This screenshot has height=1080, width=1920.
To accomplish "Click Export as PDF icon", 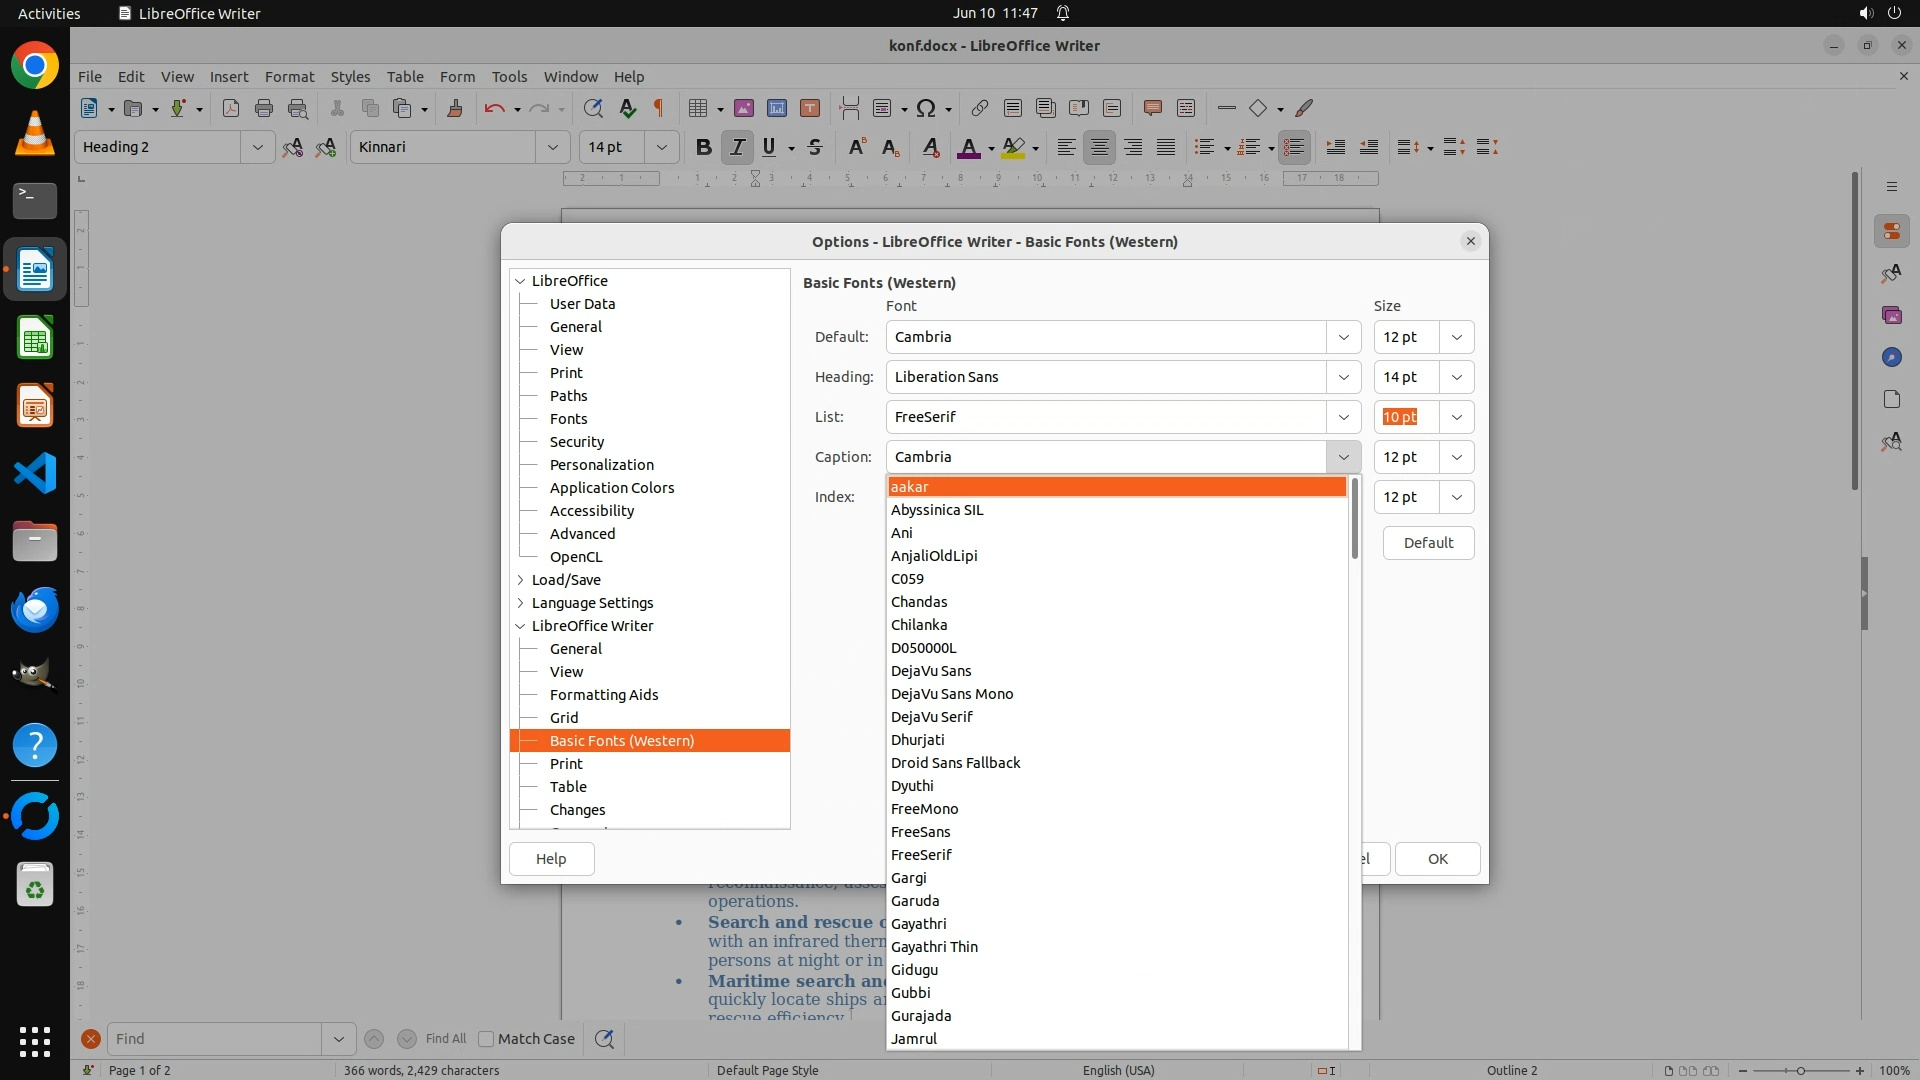I will 231,108.
